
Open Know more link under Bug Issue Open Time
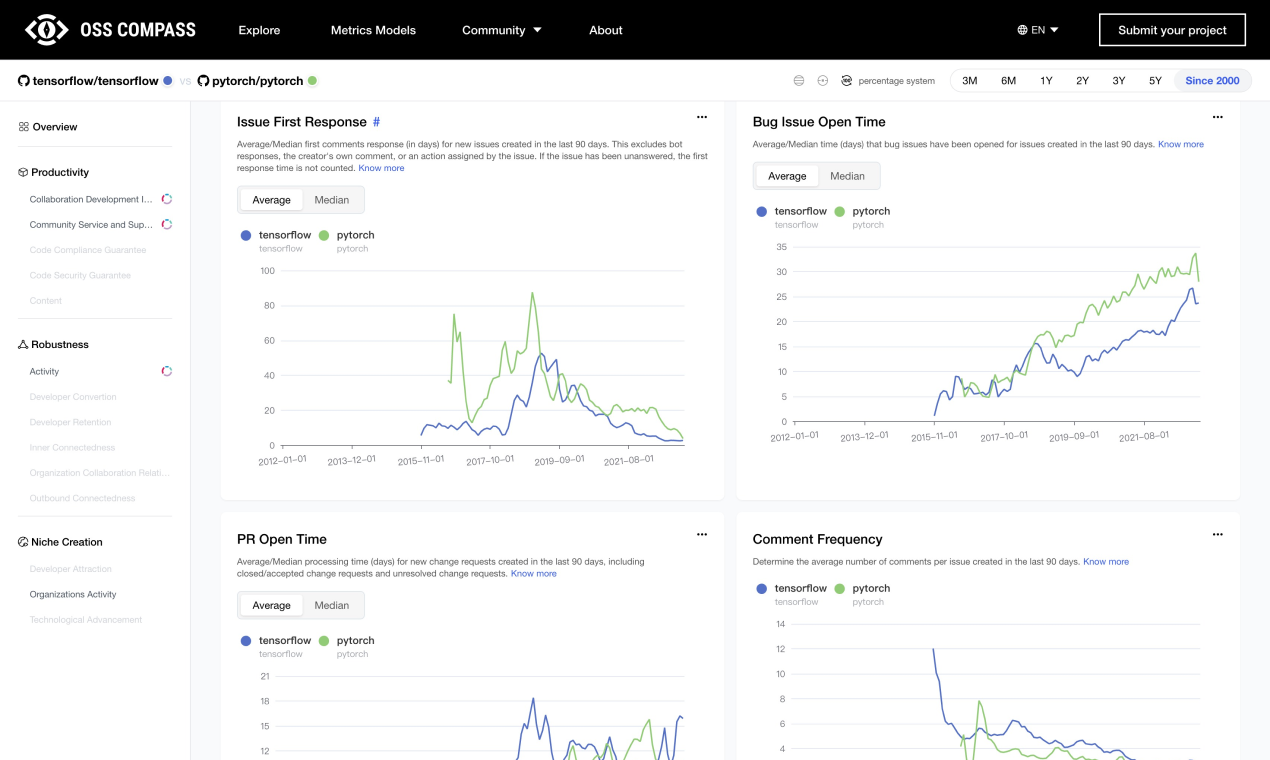(1181, 145)
